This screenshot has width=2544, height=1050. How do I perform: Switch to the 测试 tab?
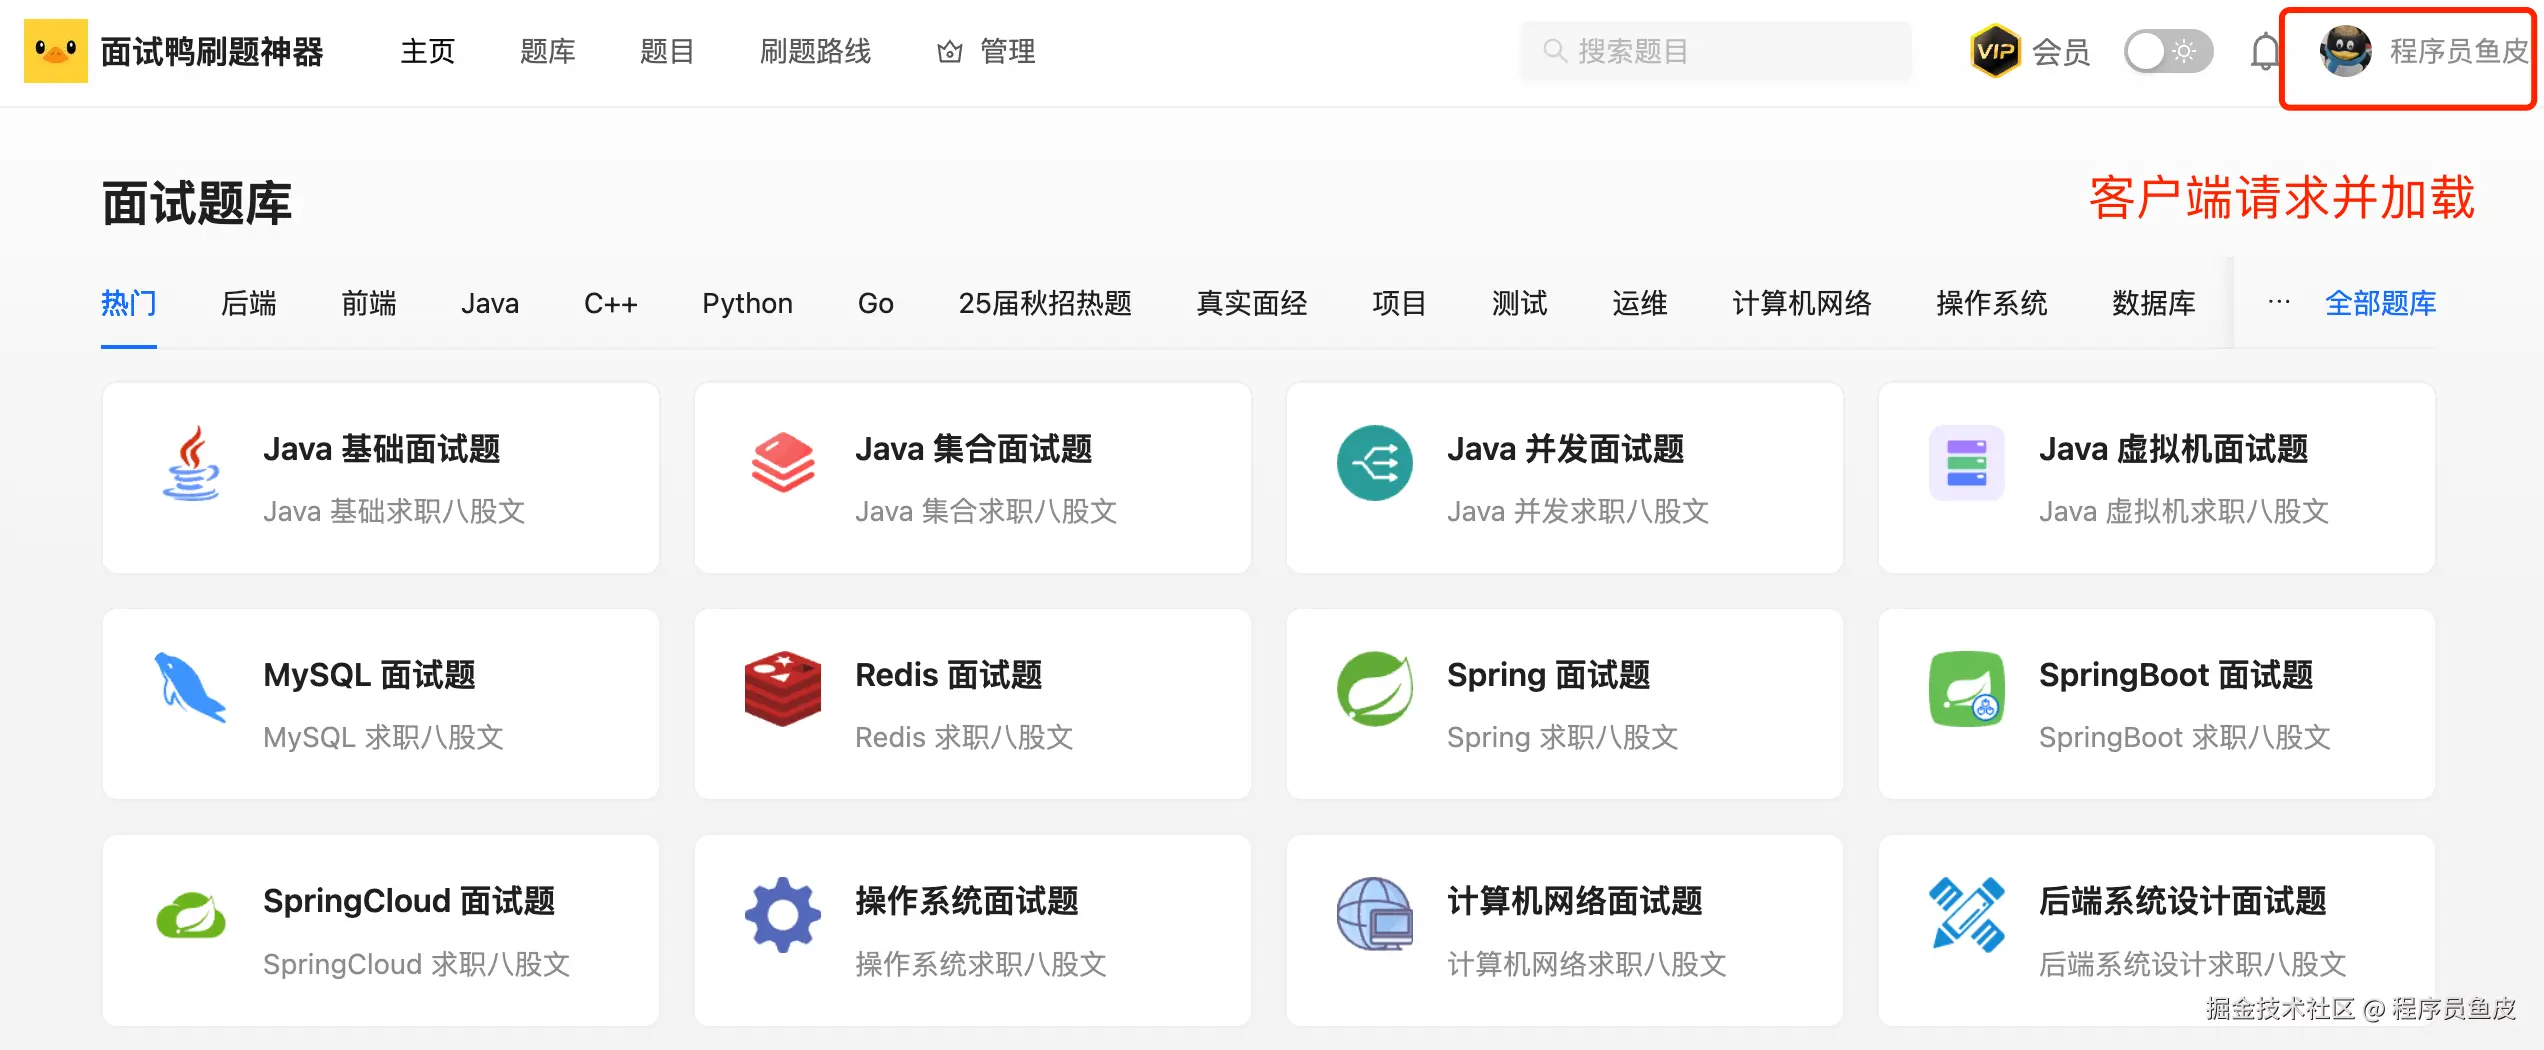pos(1520,303)
